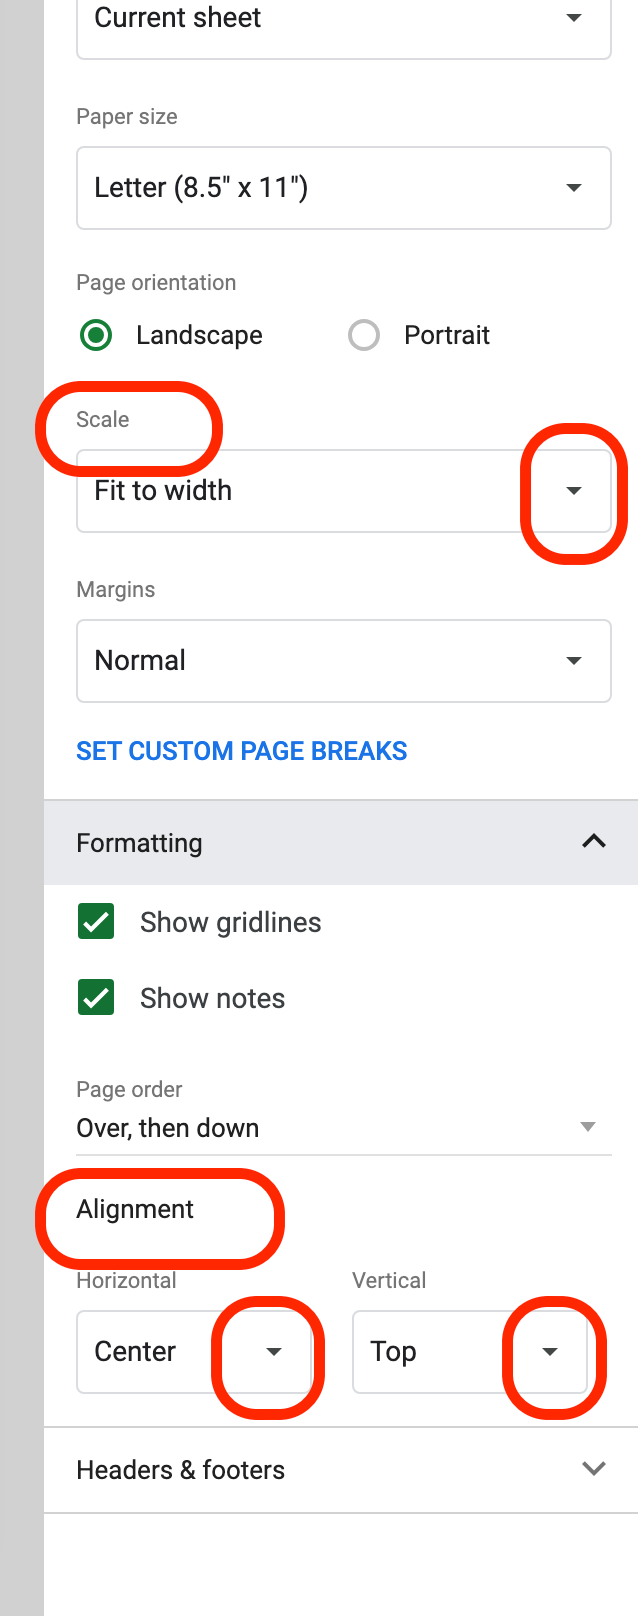
Task: Open the Fit to width scale box
Action: (300, 491)
